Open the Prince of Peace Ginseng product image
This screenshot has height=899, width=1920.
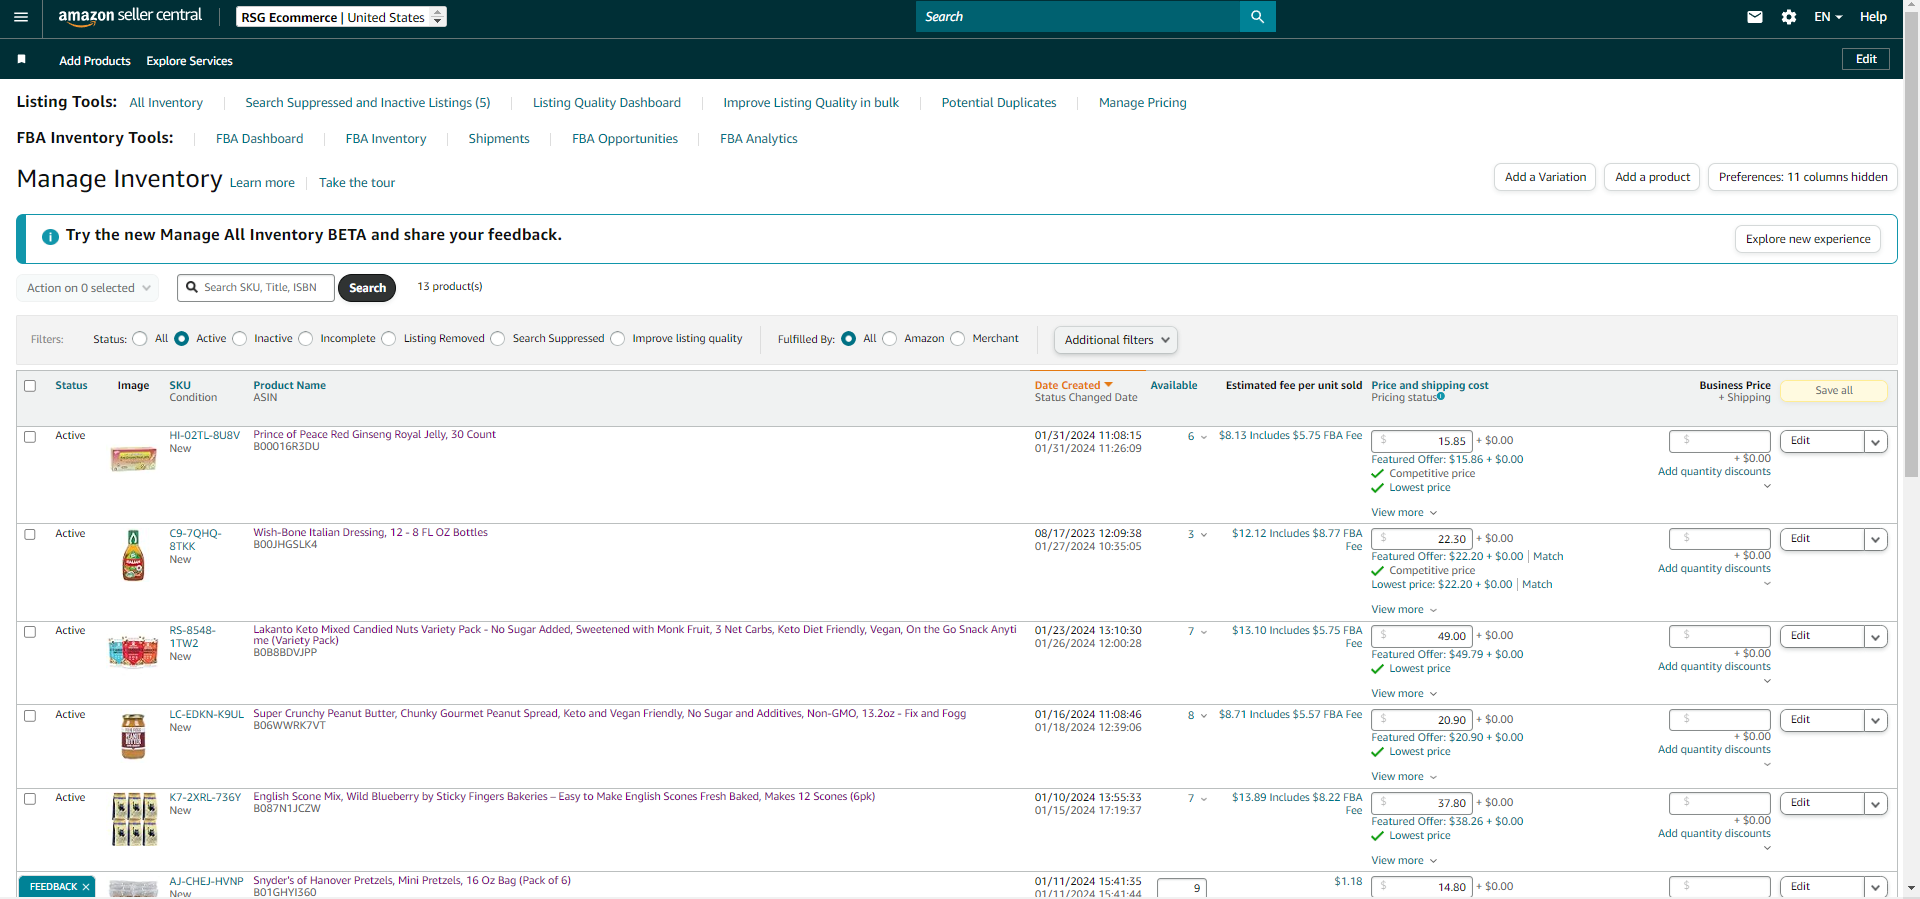(x=133, y=459)
